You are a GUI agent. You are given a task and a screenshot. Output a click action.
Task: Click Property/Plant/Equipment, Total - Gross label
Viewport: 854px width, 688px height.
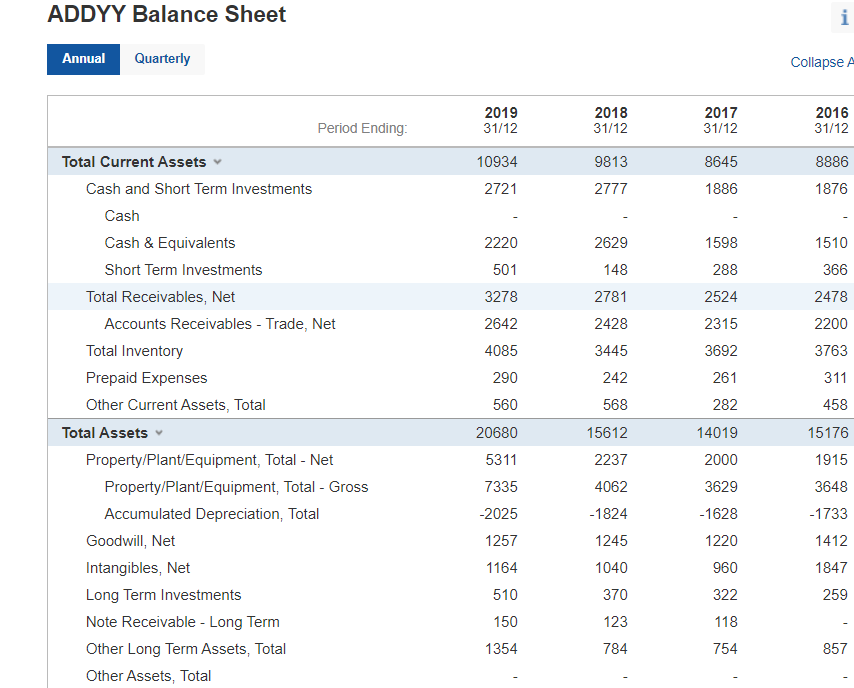(x=236, y=487)
